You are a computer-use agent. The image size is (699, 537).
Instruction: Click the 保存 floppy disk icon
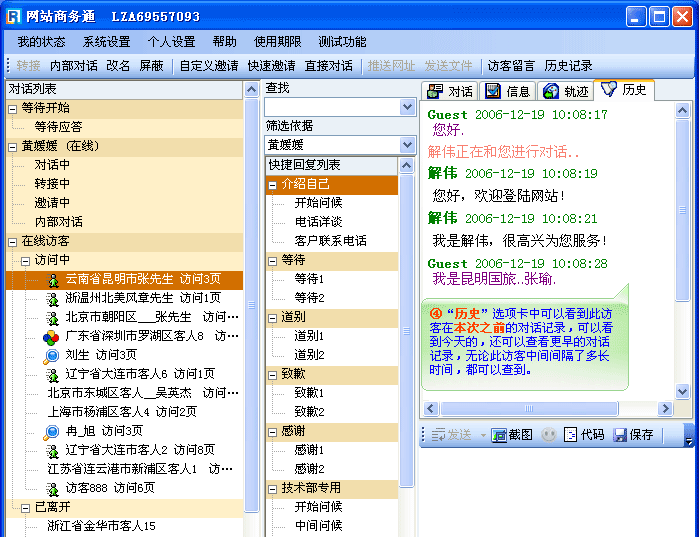click(x=620, y=435)
